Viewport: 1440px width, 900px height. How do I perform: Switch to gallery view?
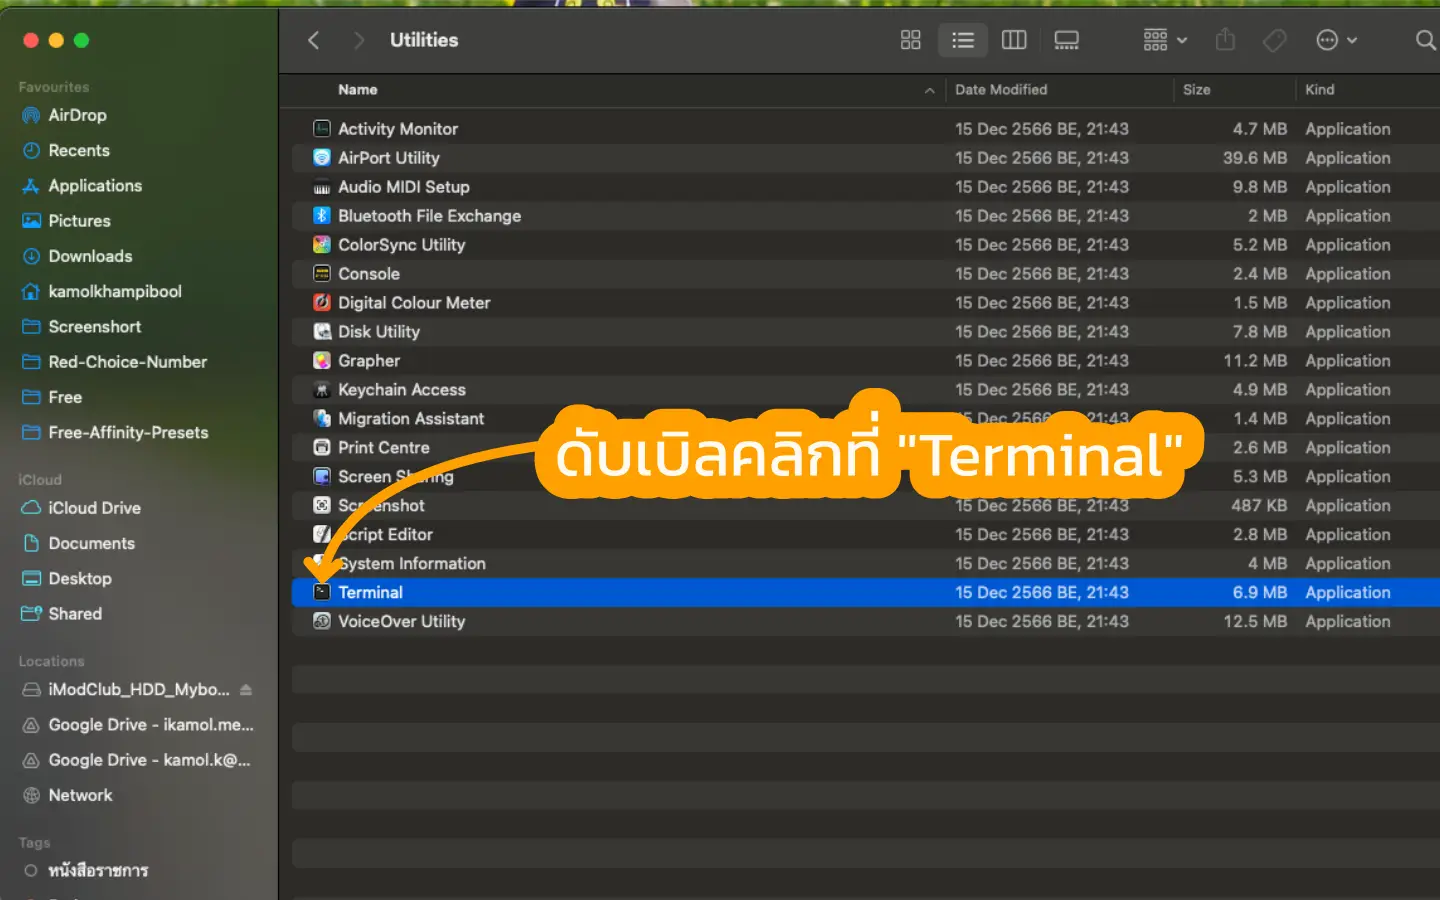tap(1067, 40)
